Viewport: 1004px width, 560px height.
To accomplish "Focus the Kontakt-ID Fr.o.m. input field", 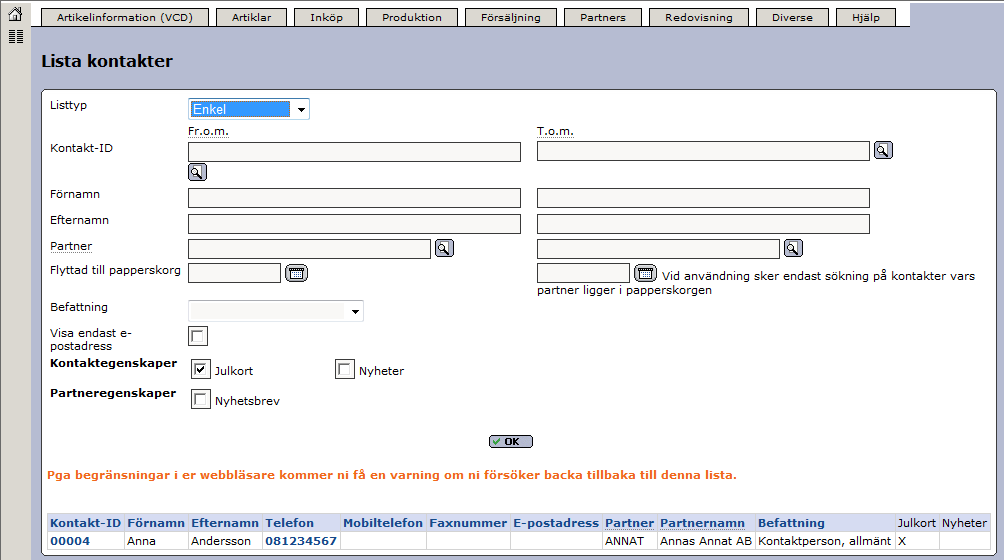I will [354, 152].
